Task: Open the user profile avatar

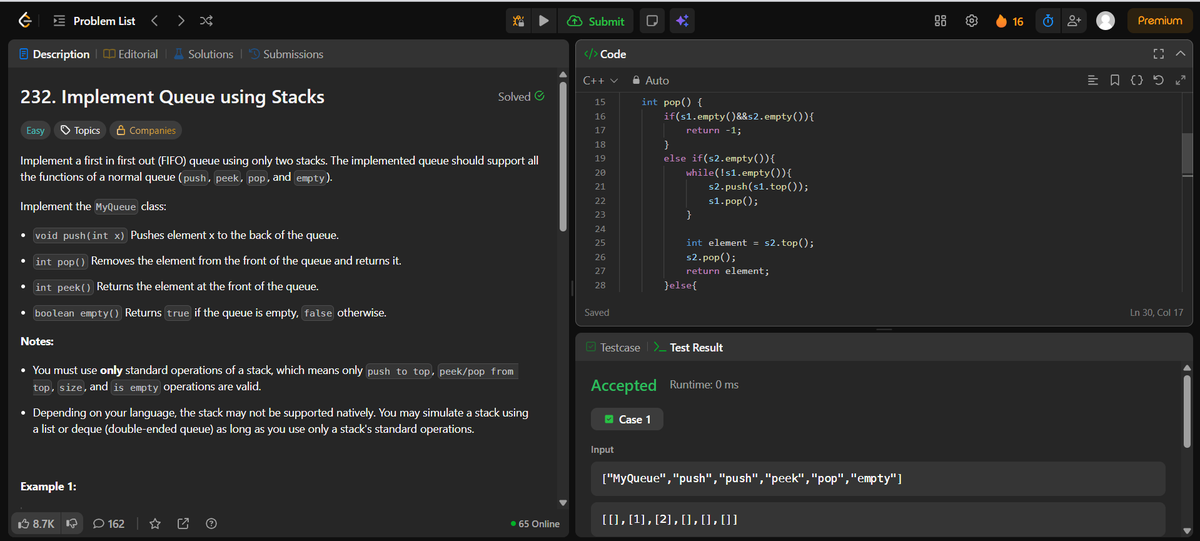Action: (1105, 21)
